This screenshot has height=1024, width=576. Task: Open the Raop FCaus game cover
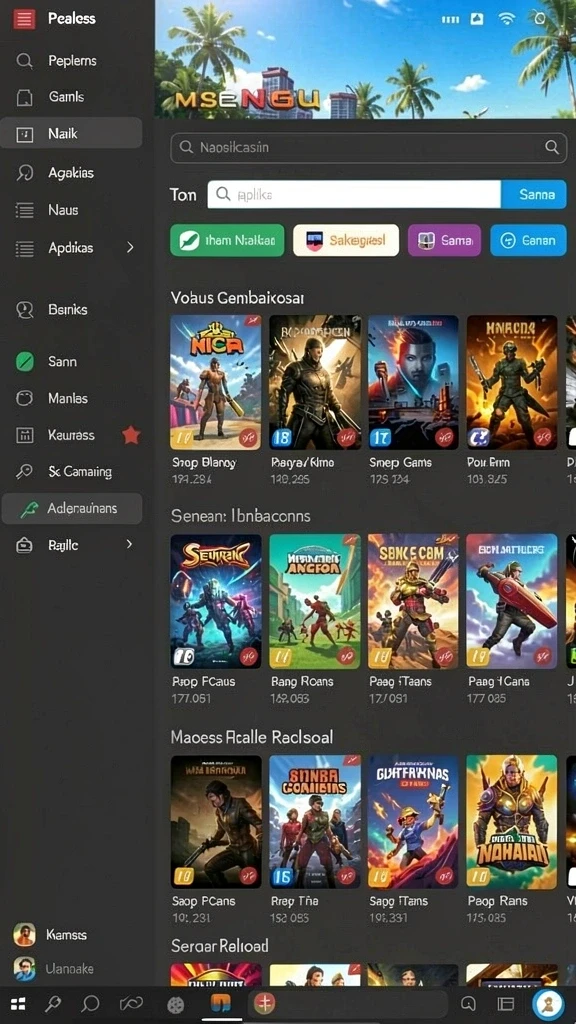click(x=216, y=601)
